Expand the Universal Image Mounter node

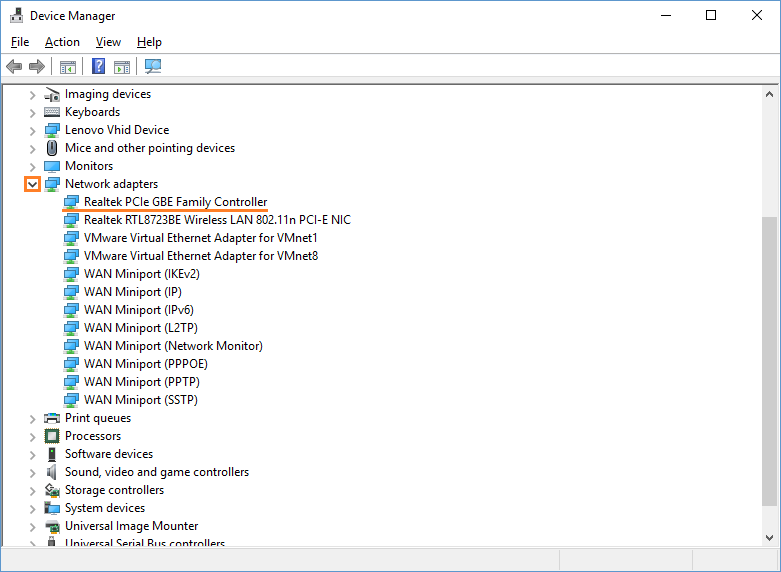pyautogui.click(x=32, y=527)
